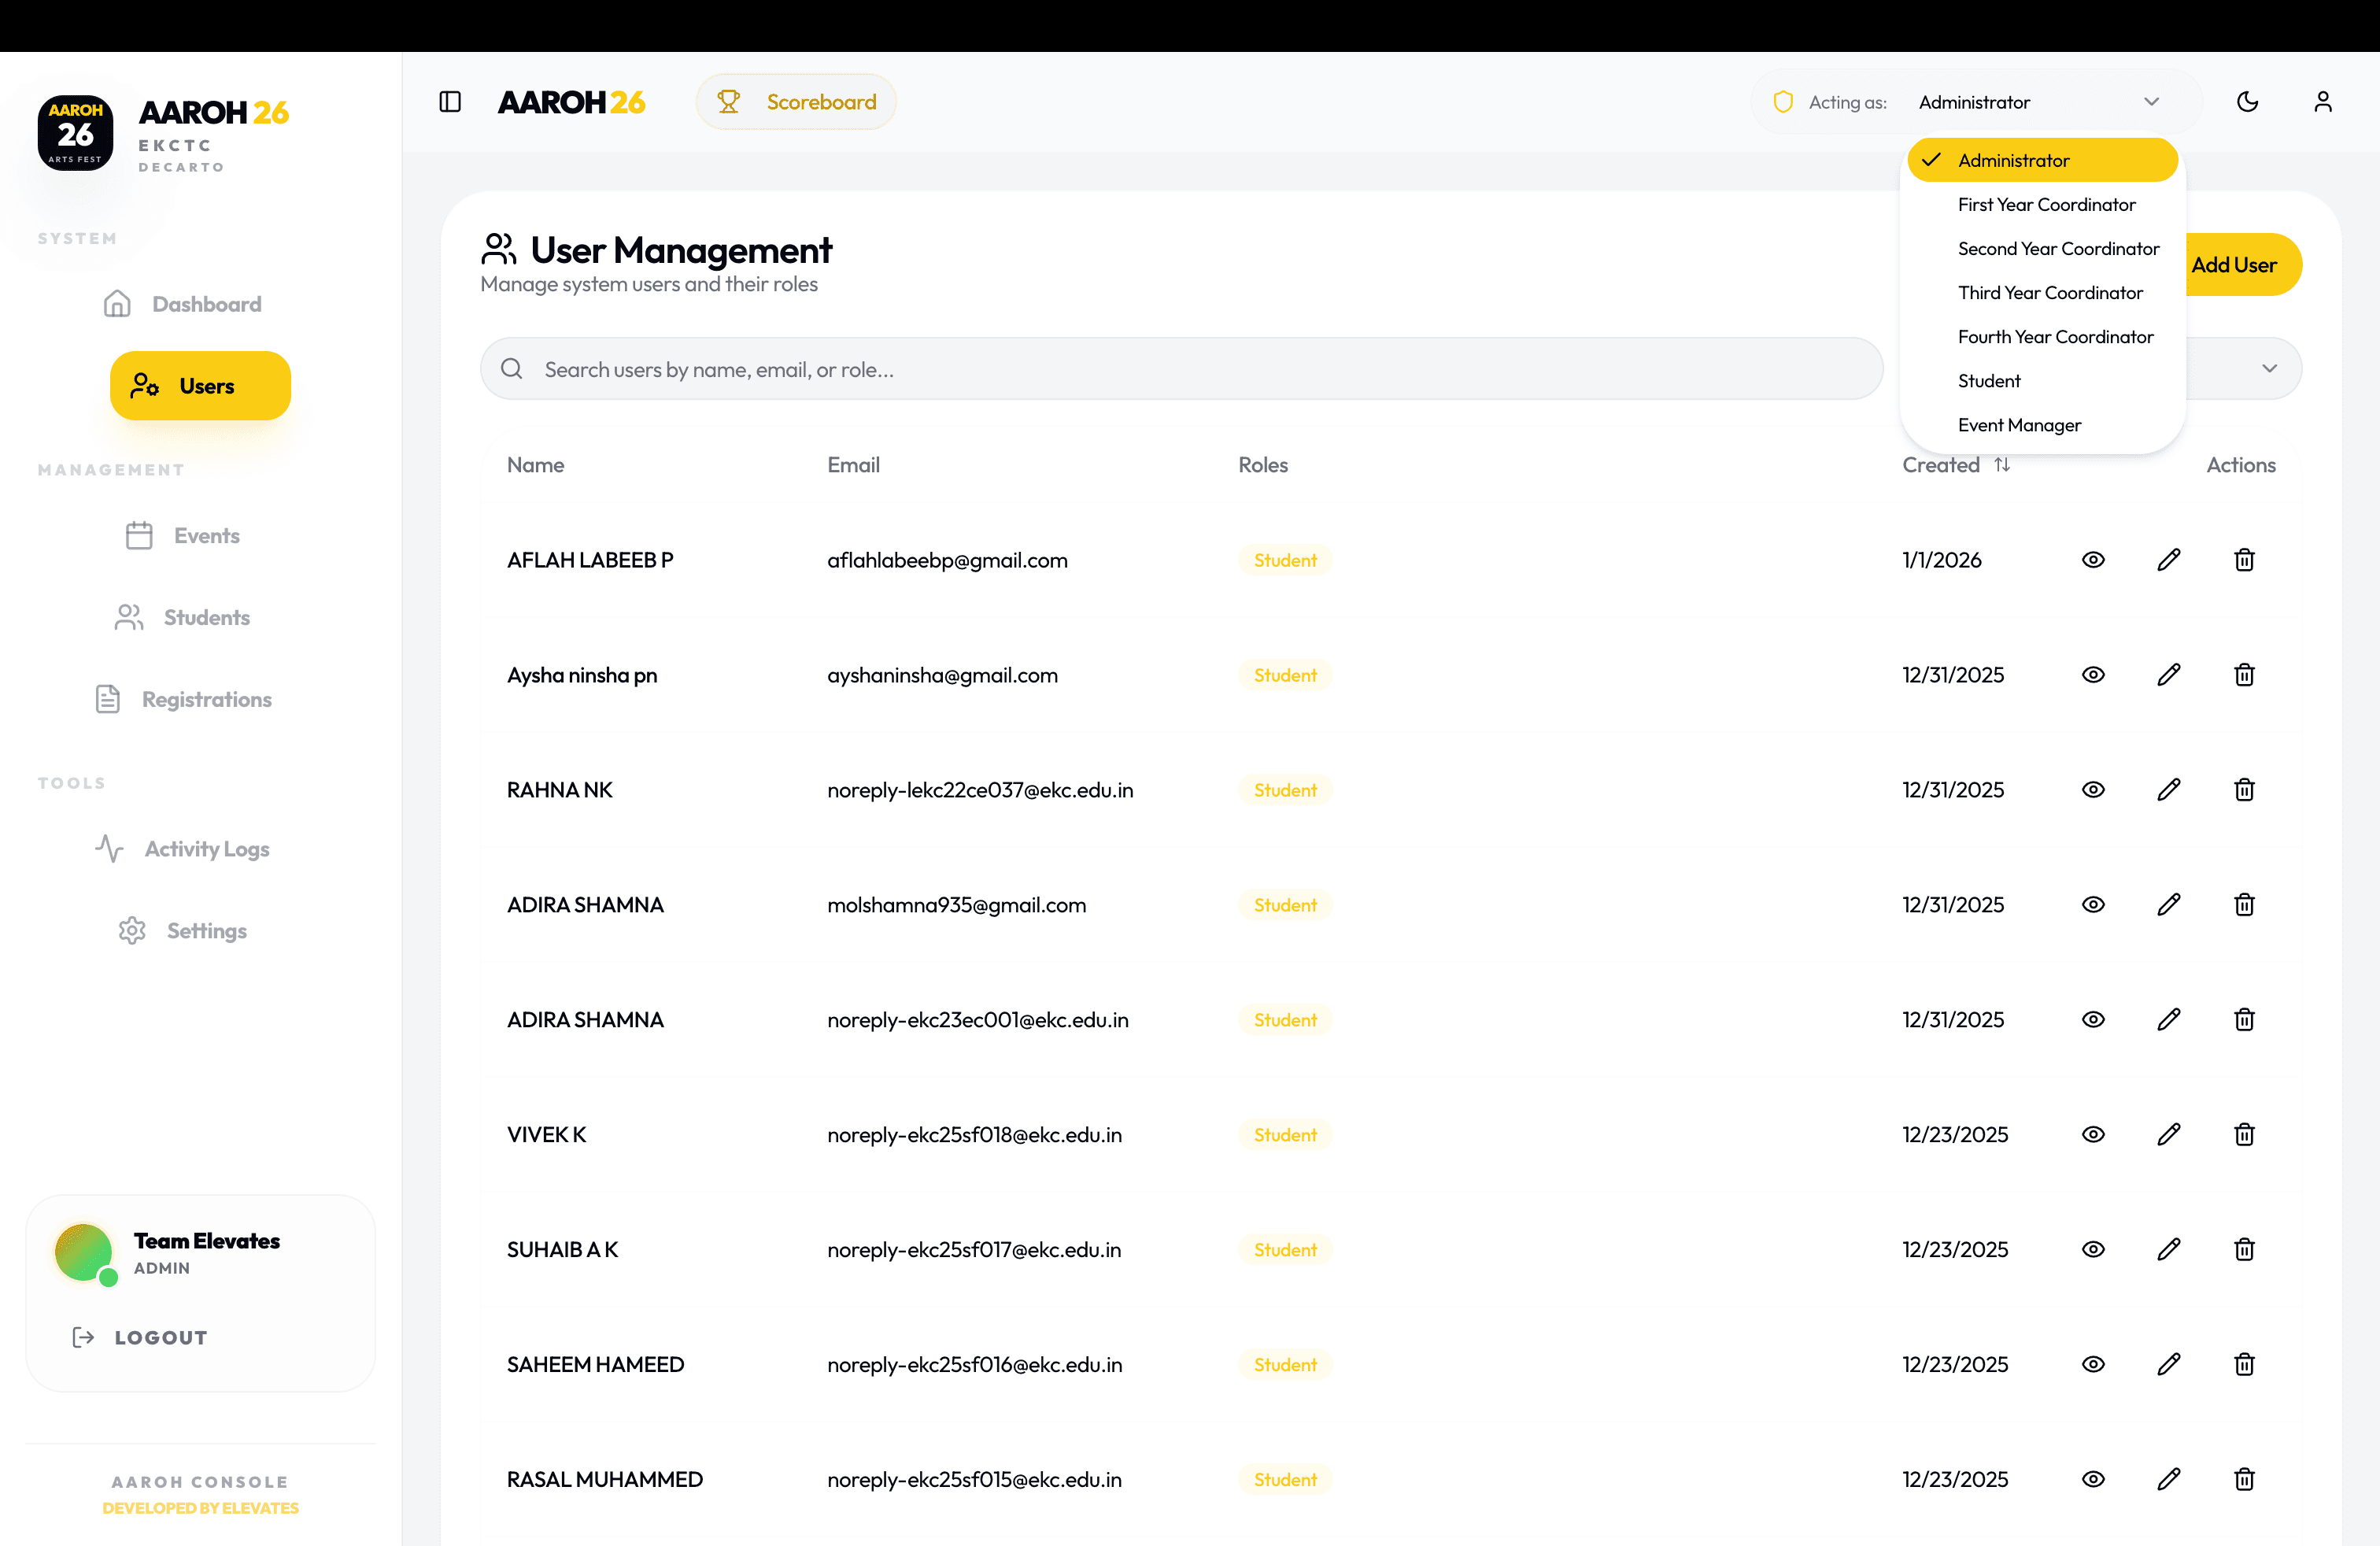Click the Roles column header
The image size is (2380, 1546).
pyautogui.click(x=1263, y=465)
